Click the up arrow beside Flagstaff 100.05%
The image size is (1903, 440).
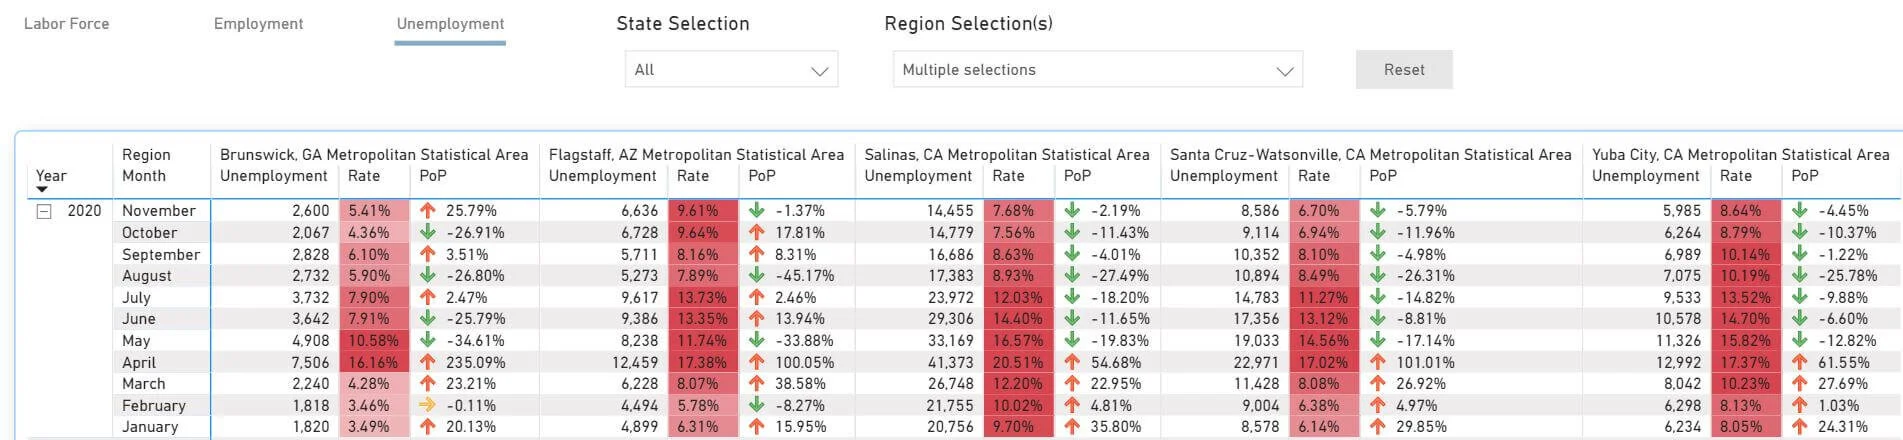click(x=757, y=363)
